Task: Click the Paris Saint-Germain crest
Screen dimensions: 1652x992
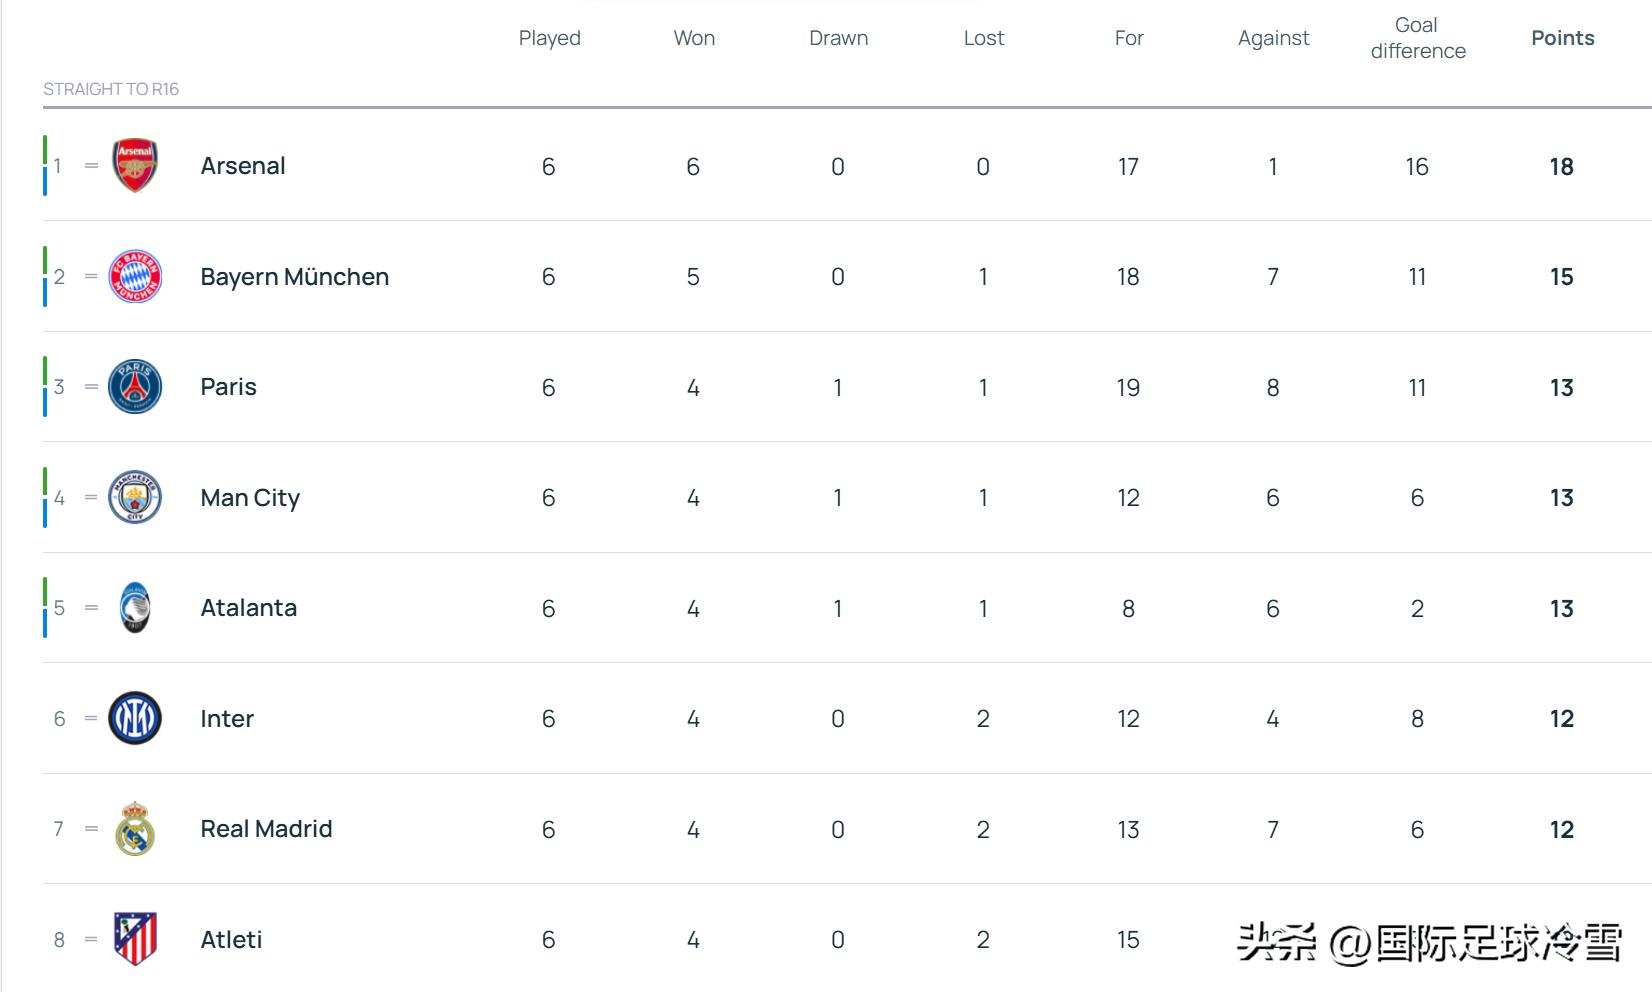Action: point(135,387)
